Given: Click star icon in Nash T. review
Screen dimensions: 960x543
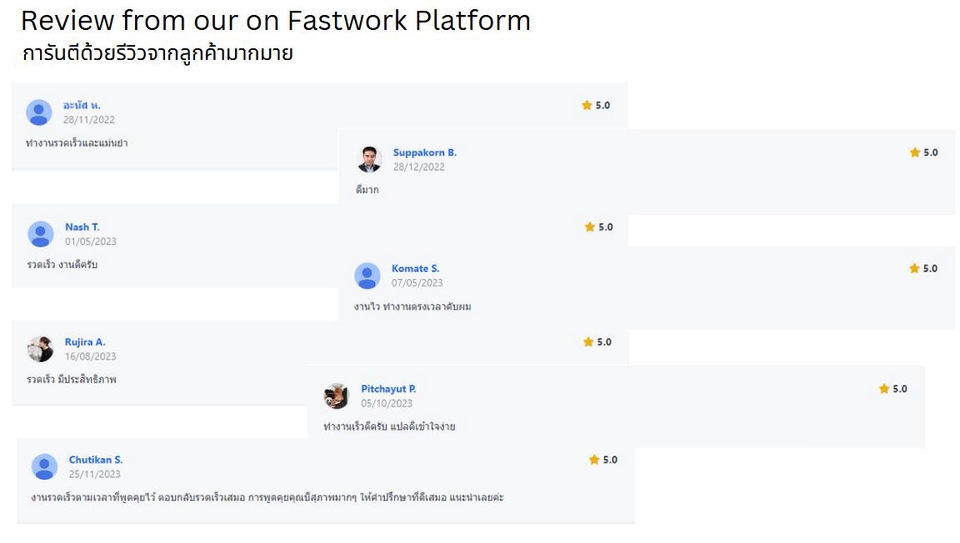Looking at the screenshot, I should click(x=590, y=227).
